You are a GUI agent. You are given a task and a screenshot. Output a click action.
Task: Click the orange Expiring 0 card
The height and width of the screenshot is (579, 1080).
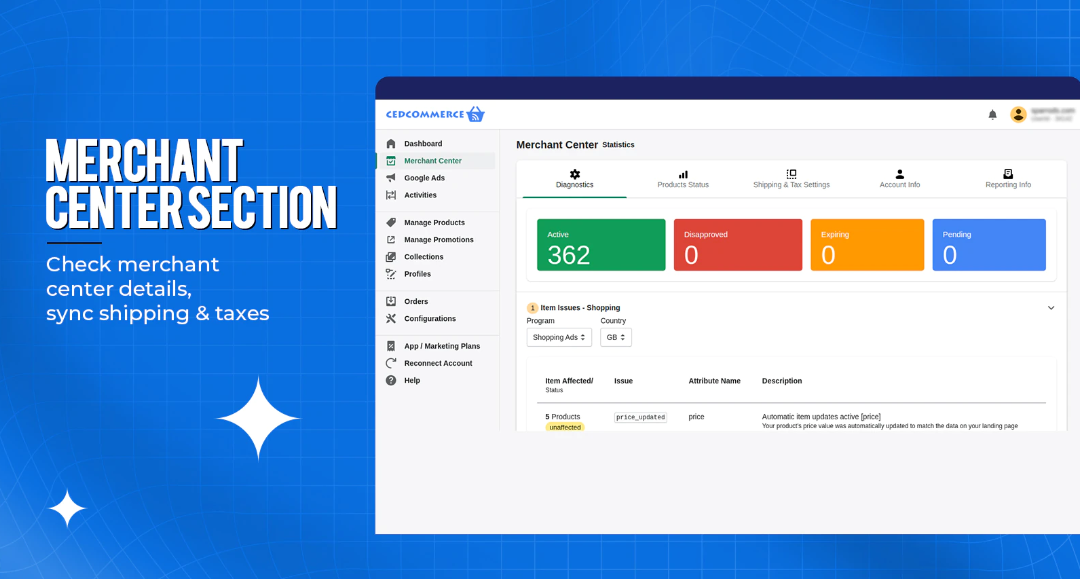pos(867,245)
